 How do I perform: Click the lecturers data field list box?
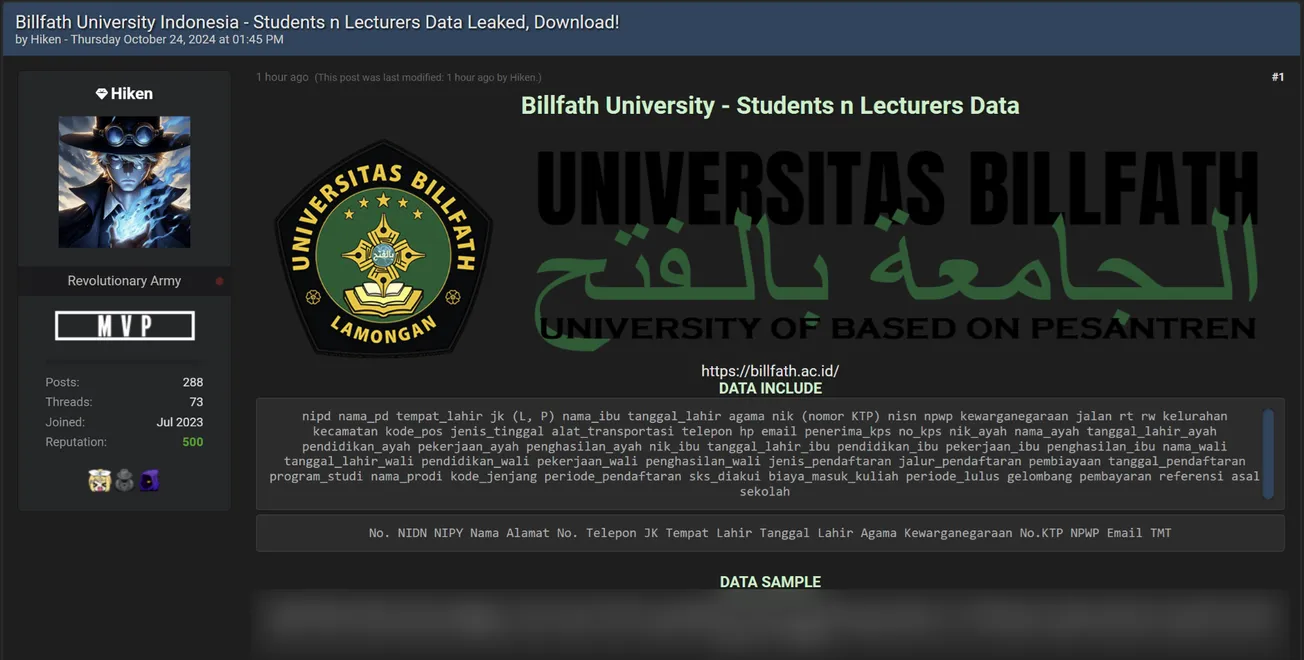pyautogui.click(x=770, y=532)
